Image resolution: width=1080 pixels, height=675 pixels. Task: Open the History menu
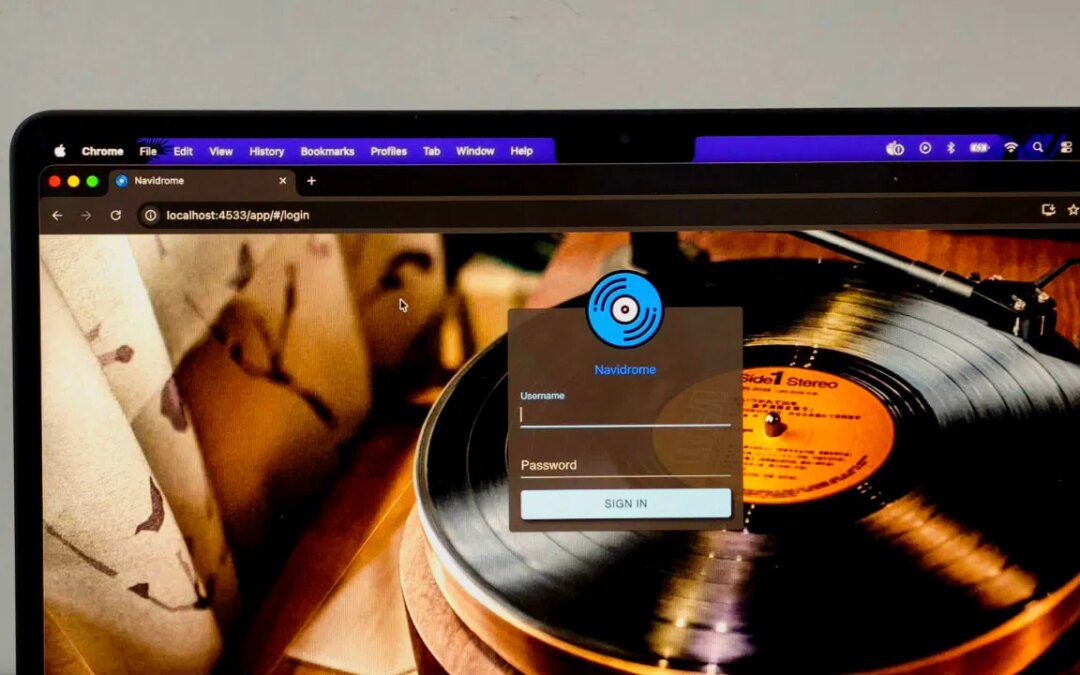266,151
